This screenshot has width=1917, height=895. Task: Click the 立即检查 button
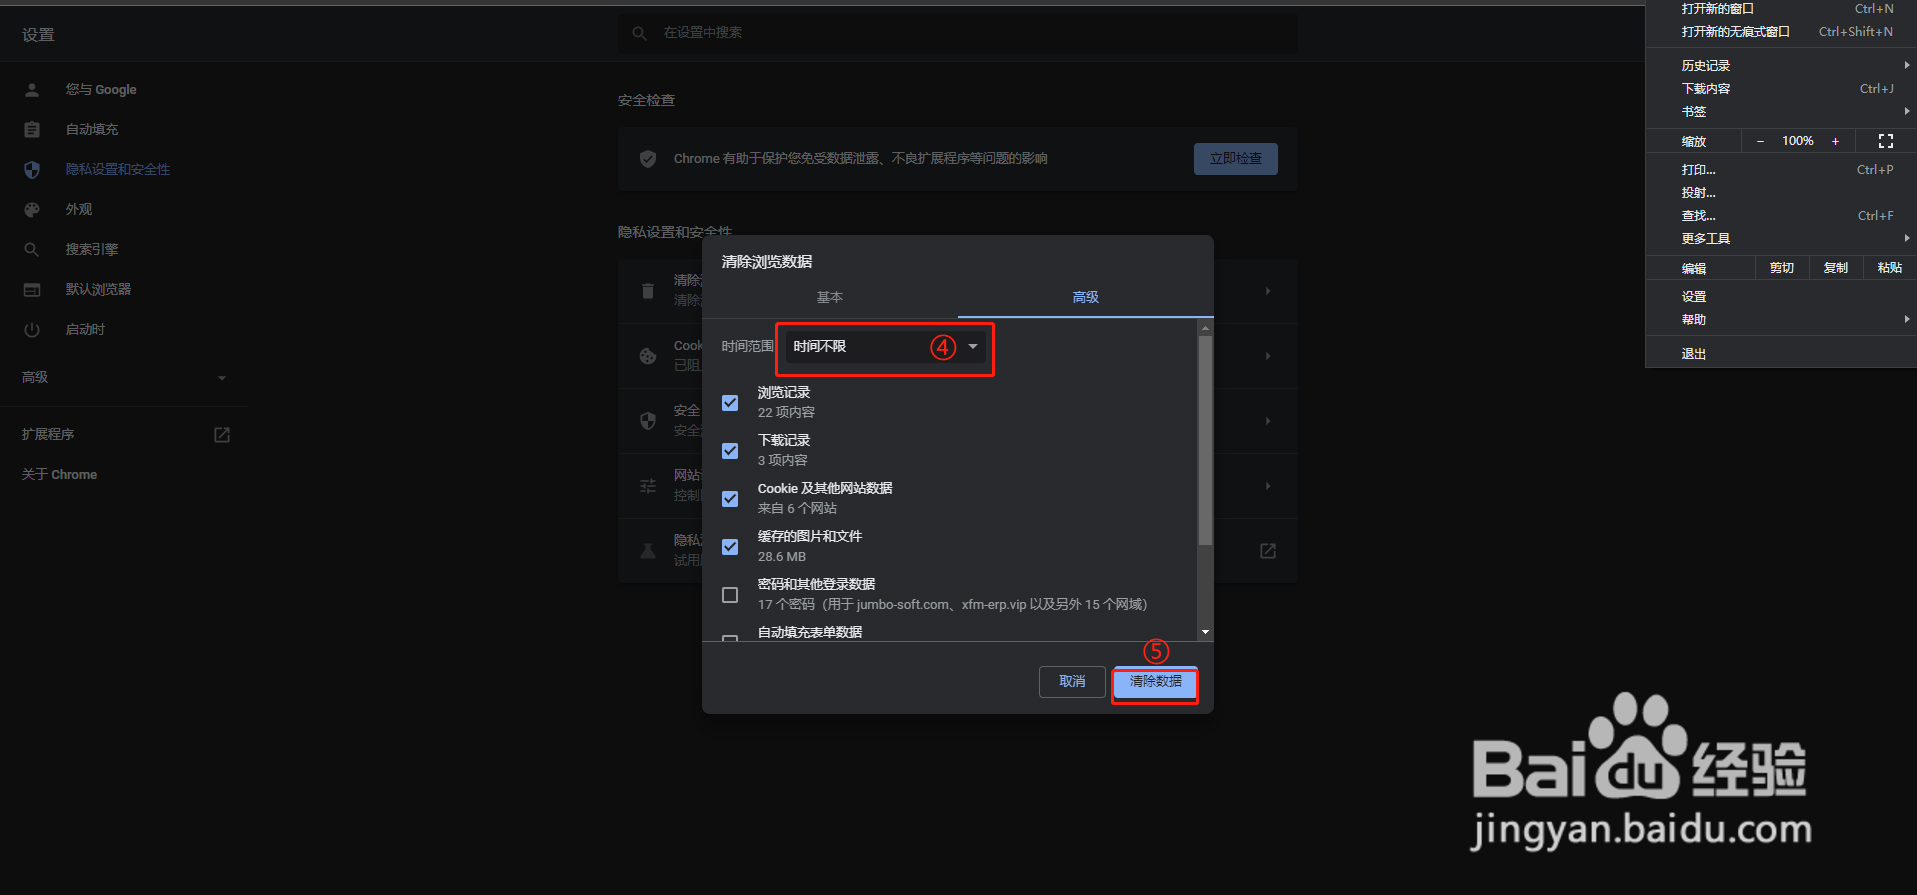(x=1236, y=159)
